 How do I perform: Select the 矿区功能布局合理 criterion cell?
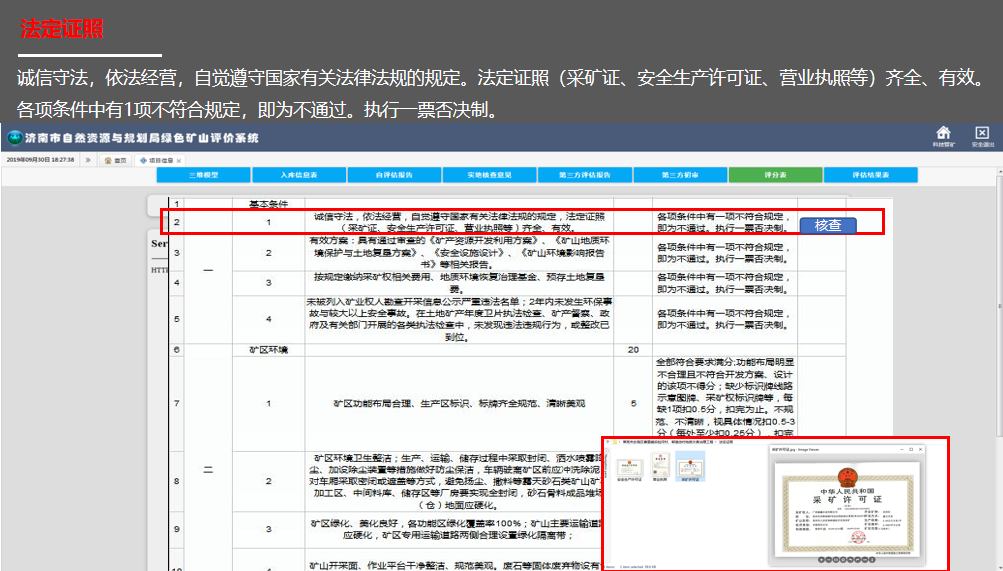point(459,403)
